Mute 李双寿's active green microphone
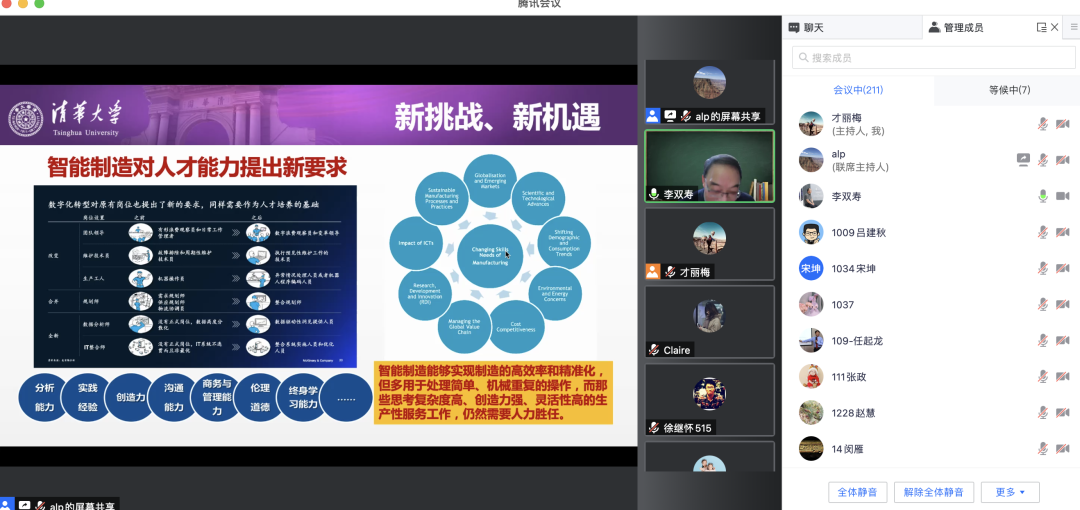The height and width of the screenshot is (510, 1080). [1043, 196]
